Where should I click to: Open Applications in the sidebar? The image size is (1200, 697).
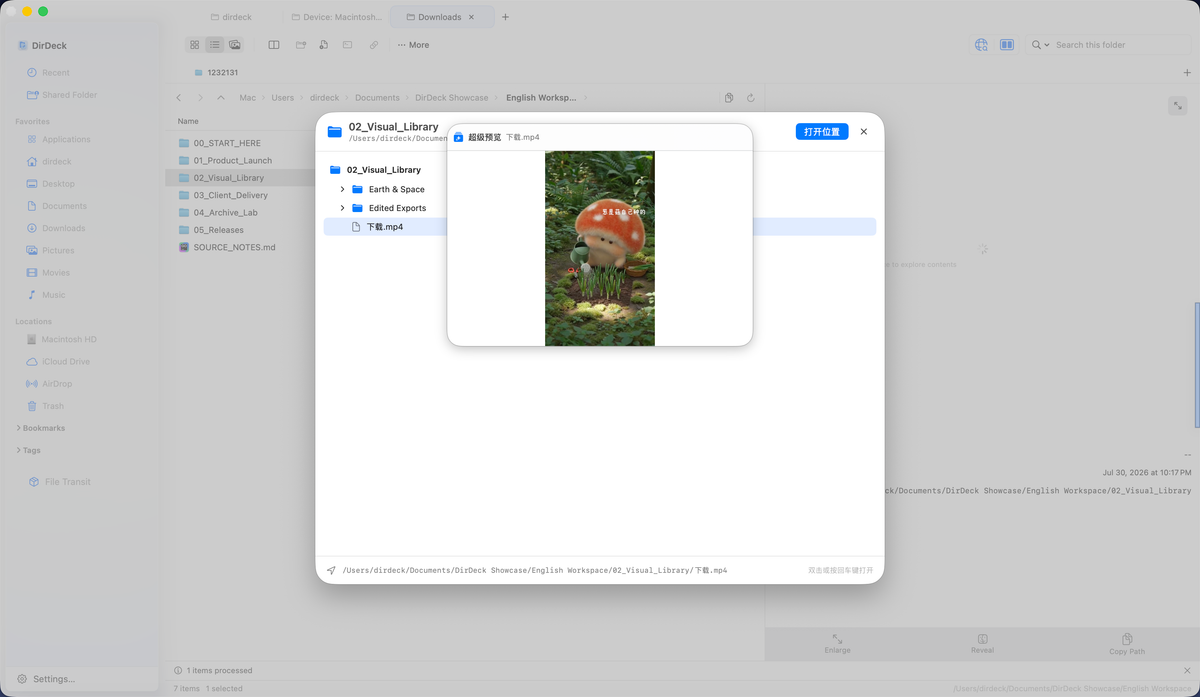coord(66,139)
